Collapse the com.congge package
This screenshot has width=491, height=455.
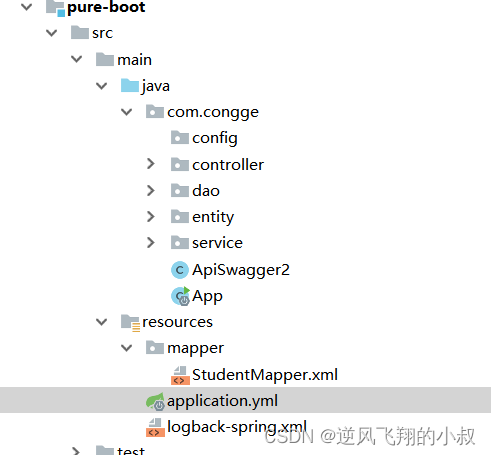coord(127,112)
